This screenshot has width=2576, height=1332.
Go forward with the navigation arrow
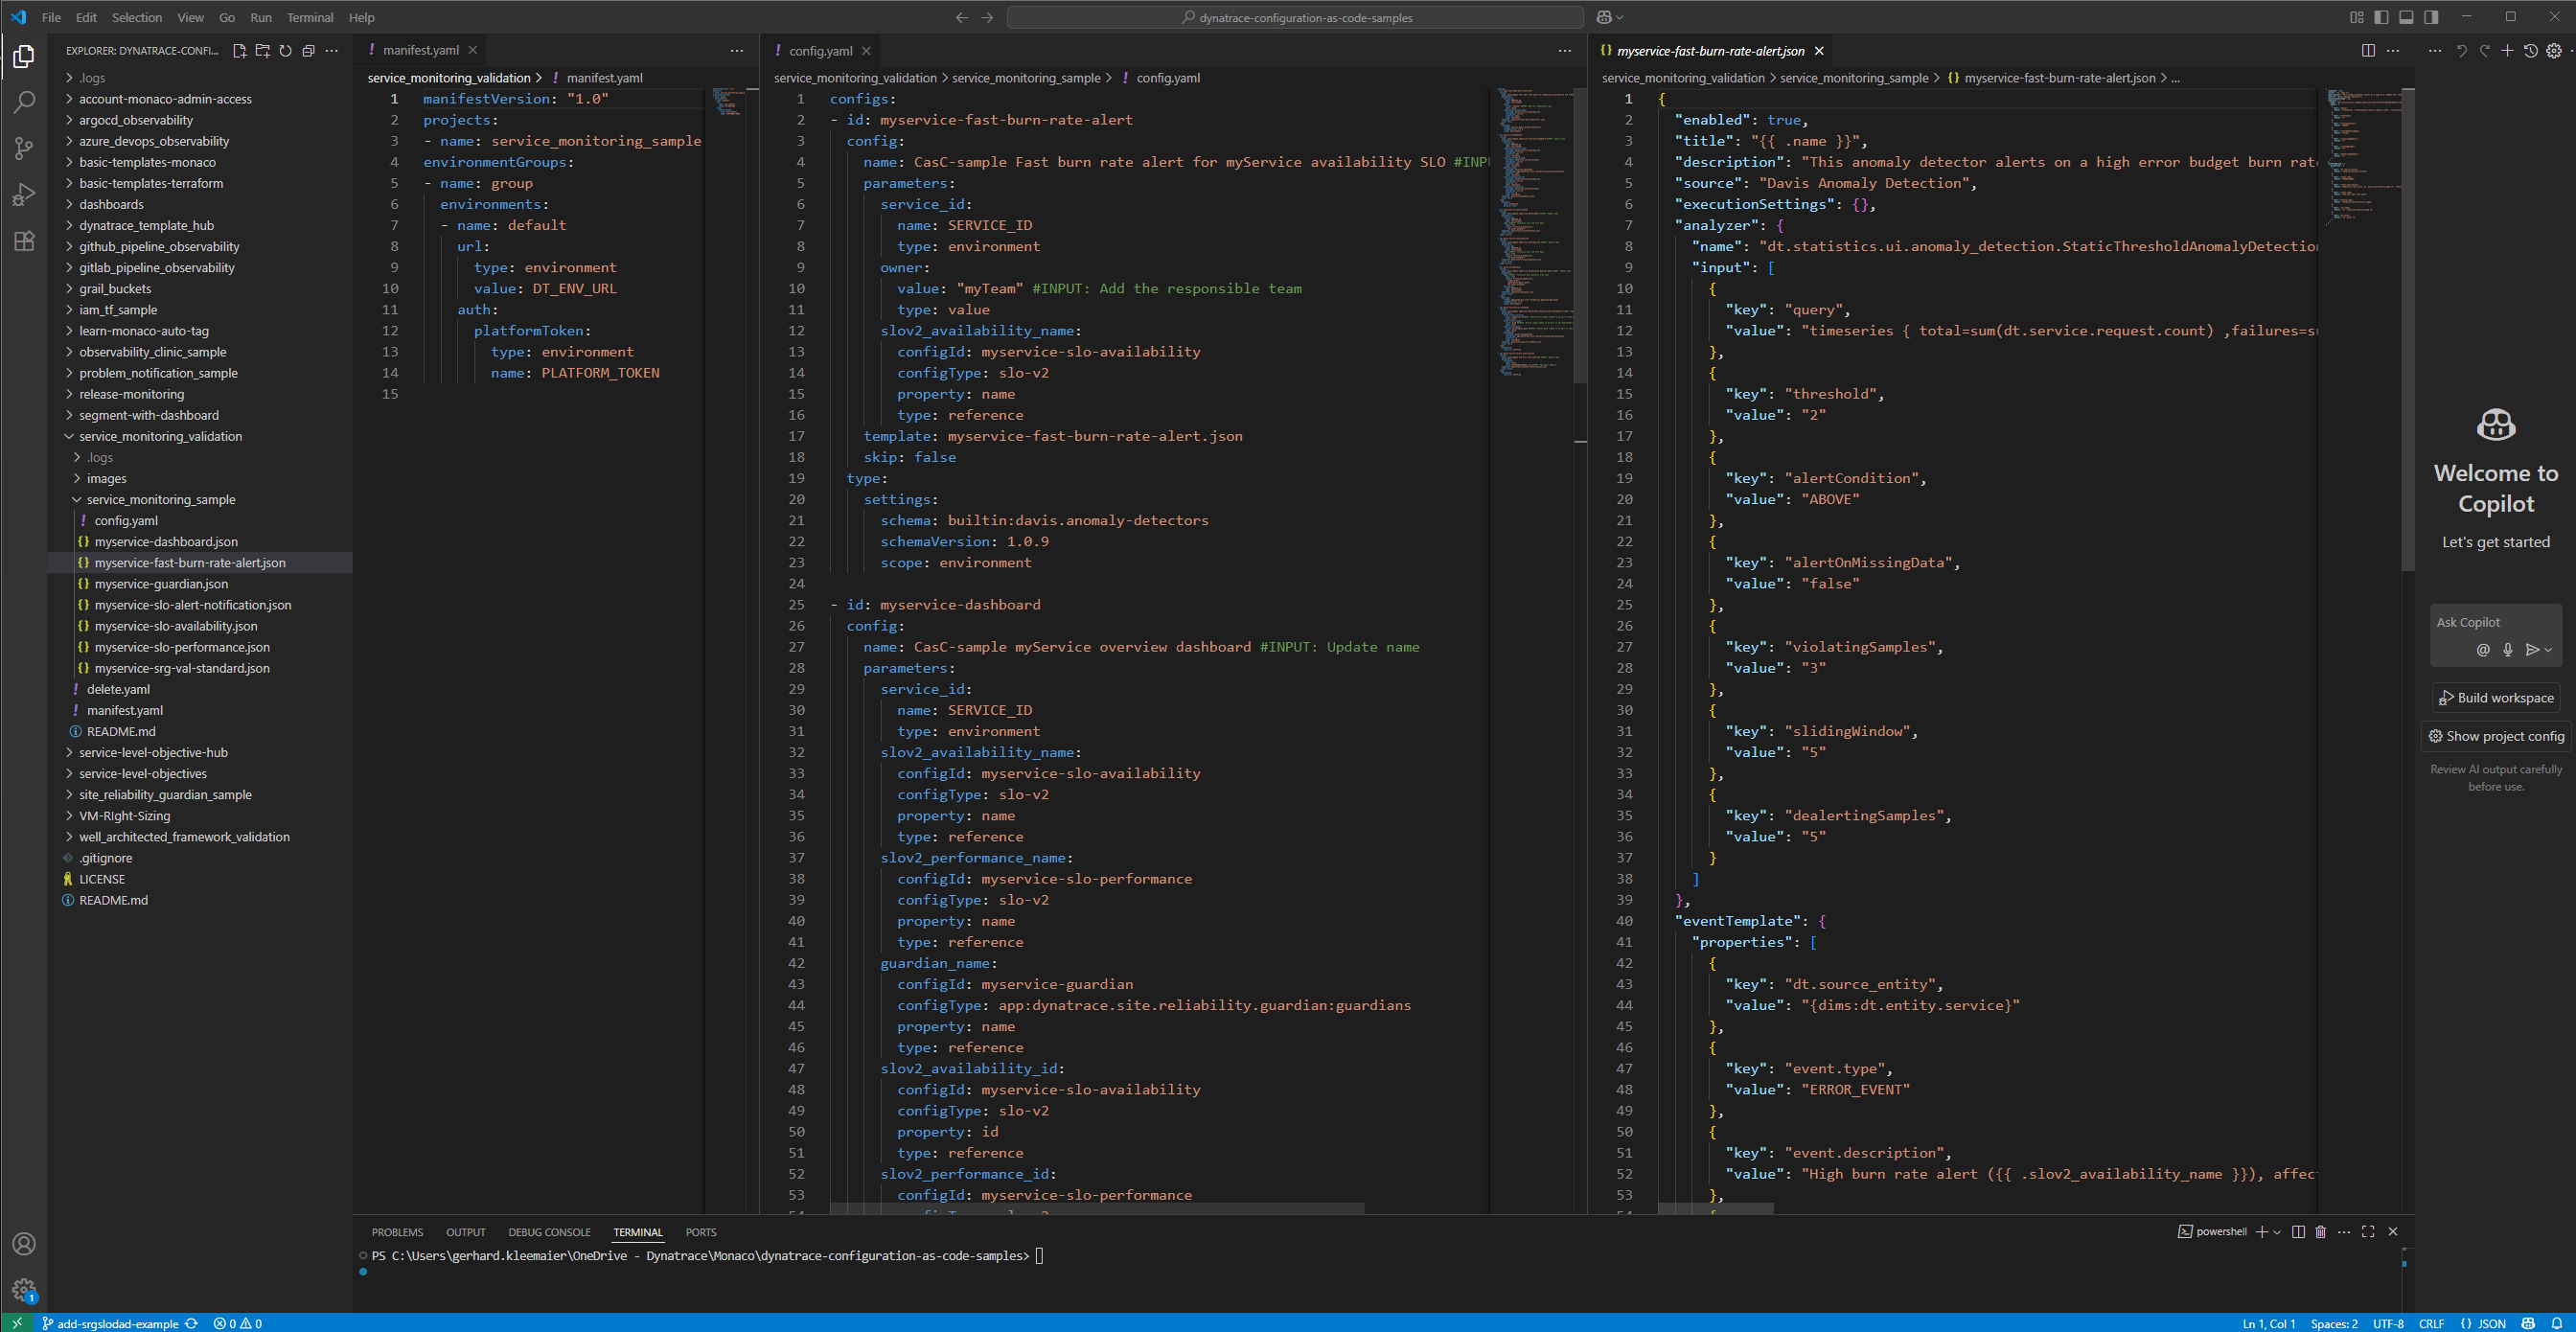[987, 17]
